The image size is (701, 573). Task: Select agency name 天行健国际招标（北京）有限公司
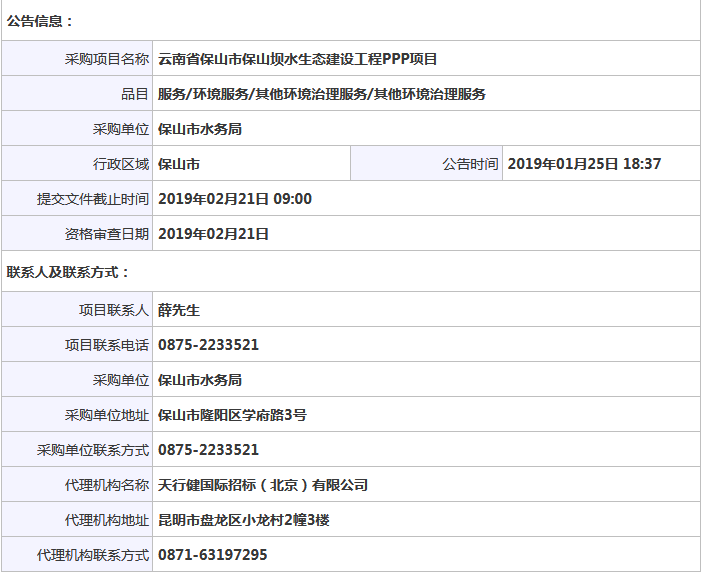(263, 485)
